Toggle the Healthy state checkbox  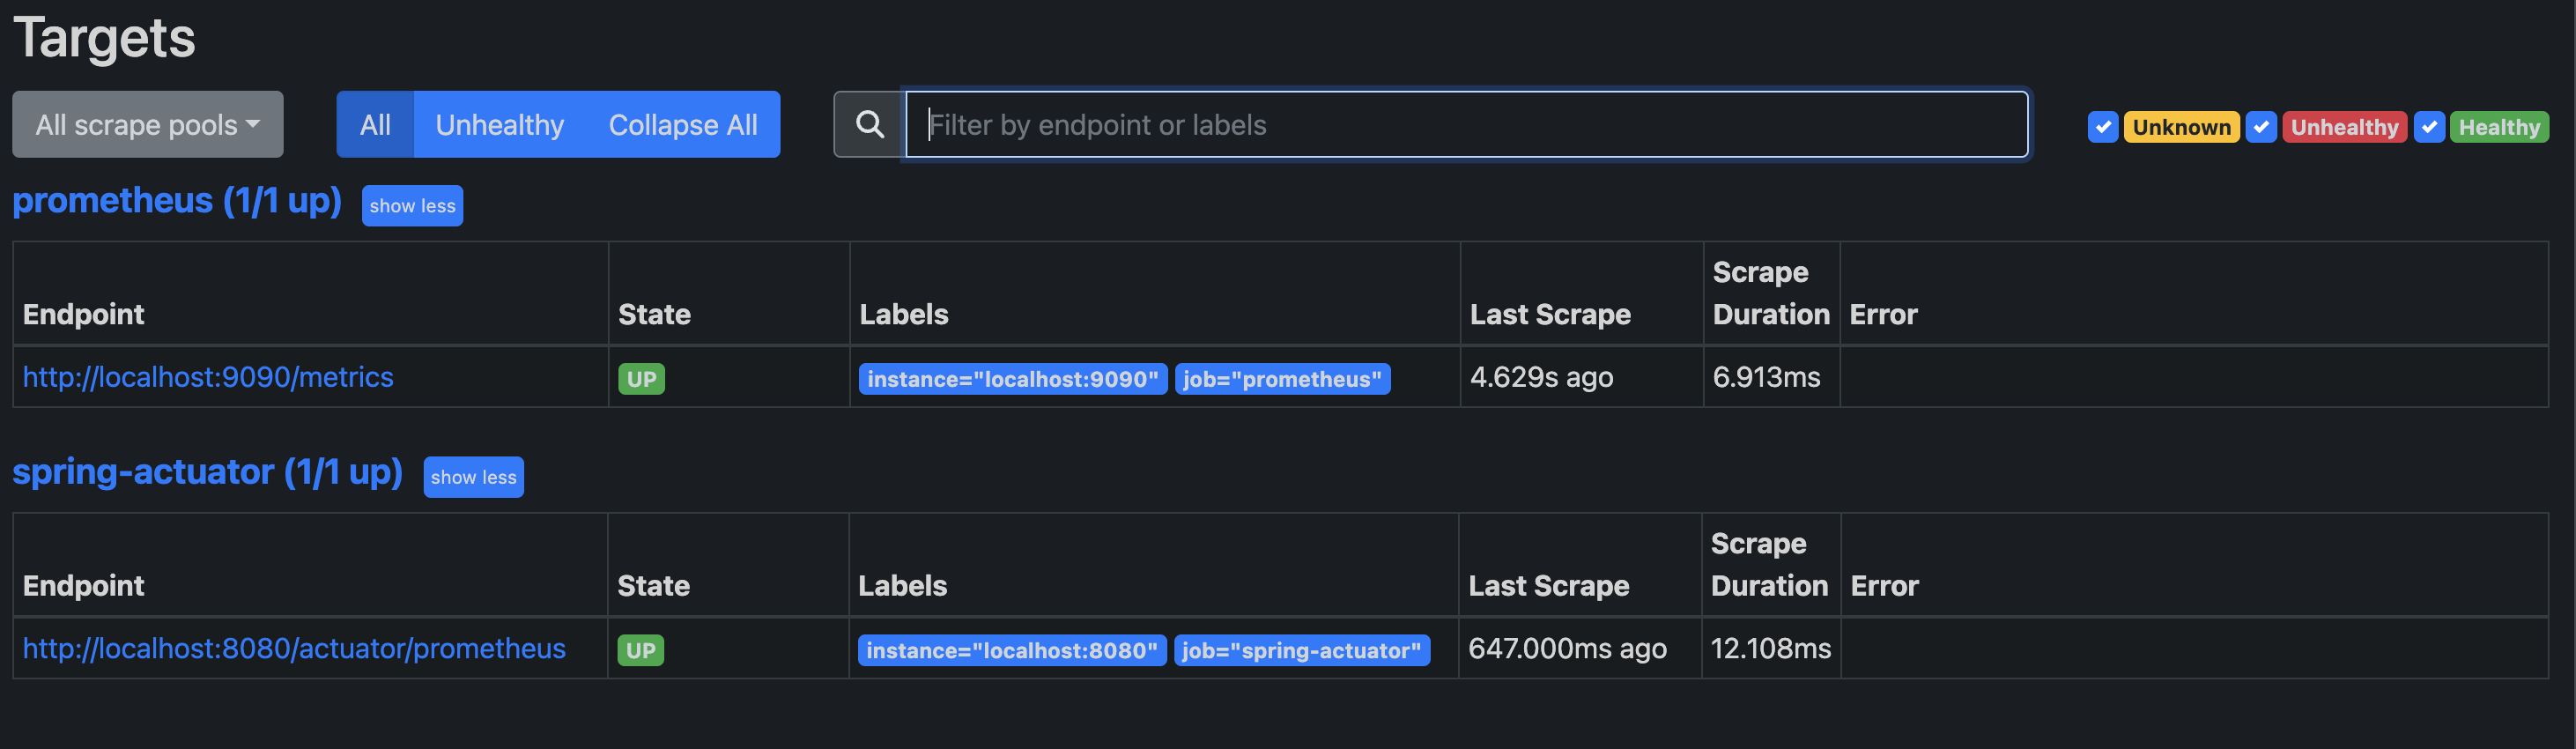(2428, 127)
